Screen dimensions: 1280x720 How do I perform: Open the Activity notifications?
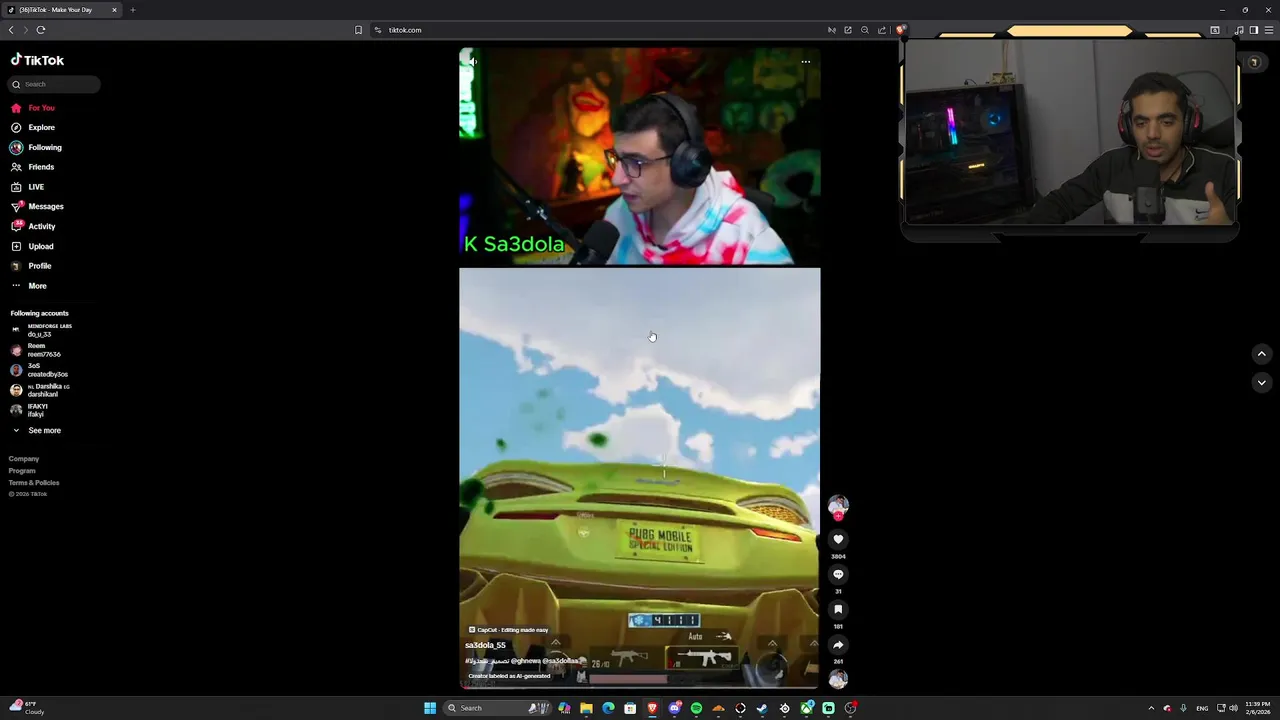point(33,226)
